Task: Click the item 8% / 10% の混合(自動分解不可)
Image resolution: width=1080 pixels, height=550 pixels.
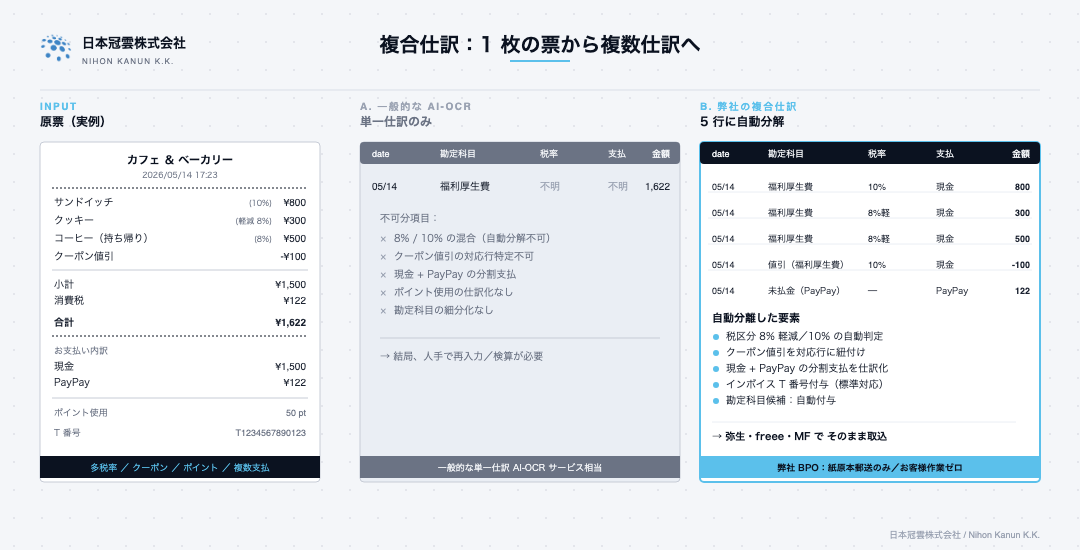Action: pos(472,238)
